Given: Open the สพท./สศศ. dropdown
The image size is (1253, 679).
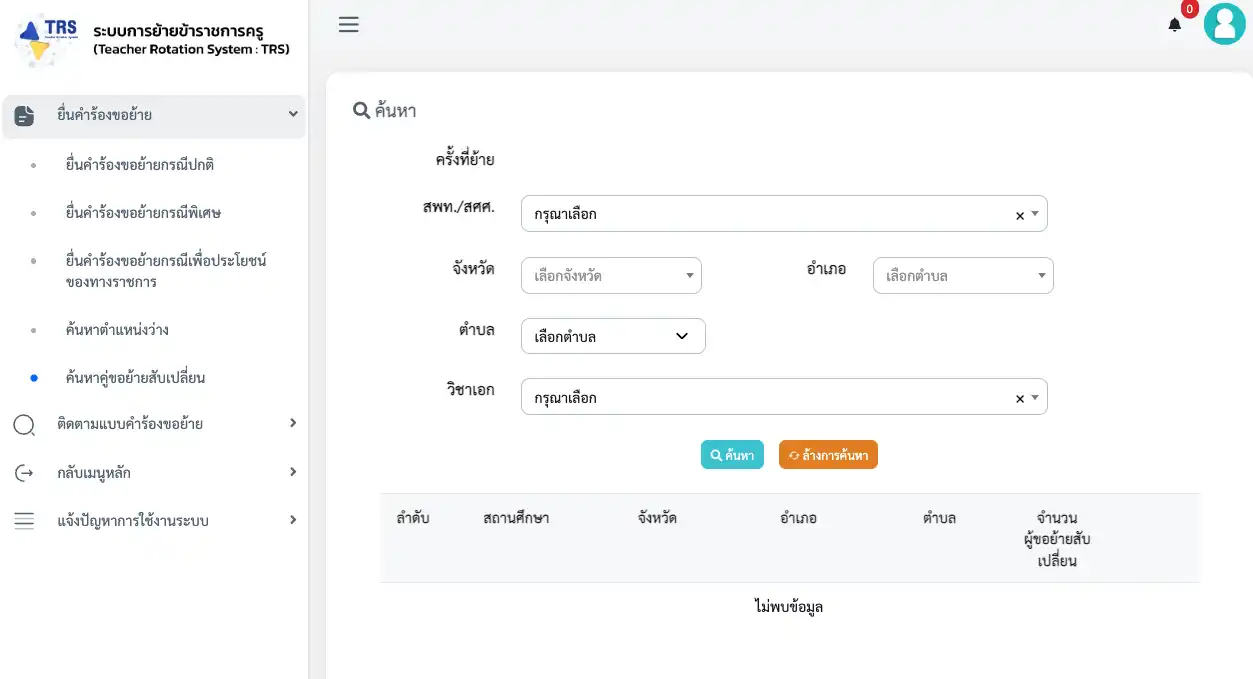Looking at the screenshot, I should click(784, 214).
